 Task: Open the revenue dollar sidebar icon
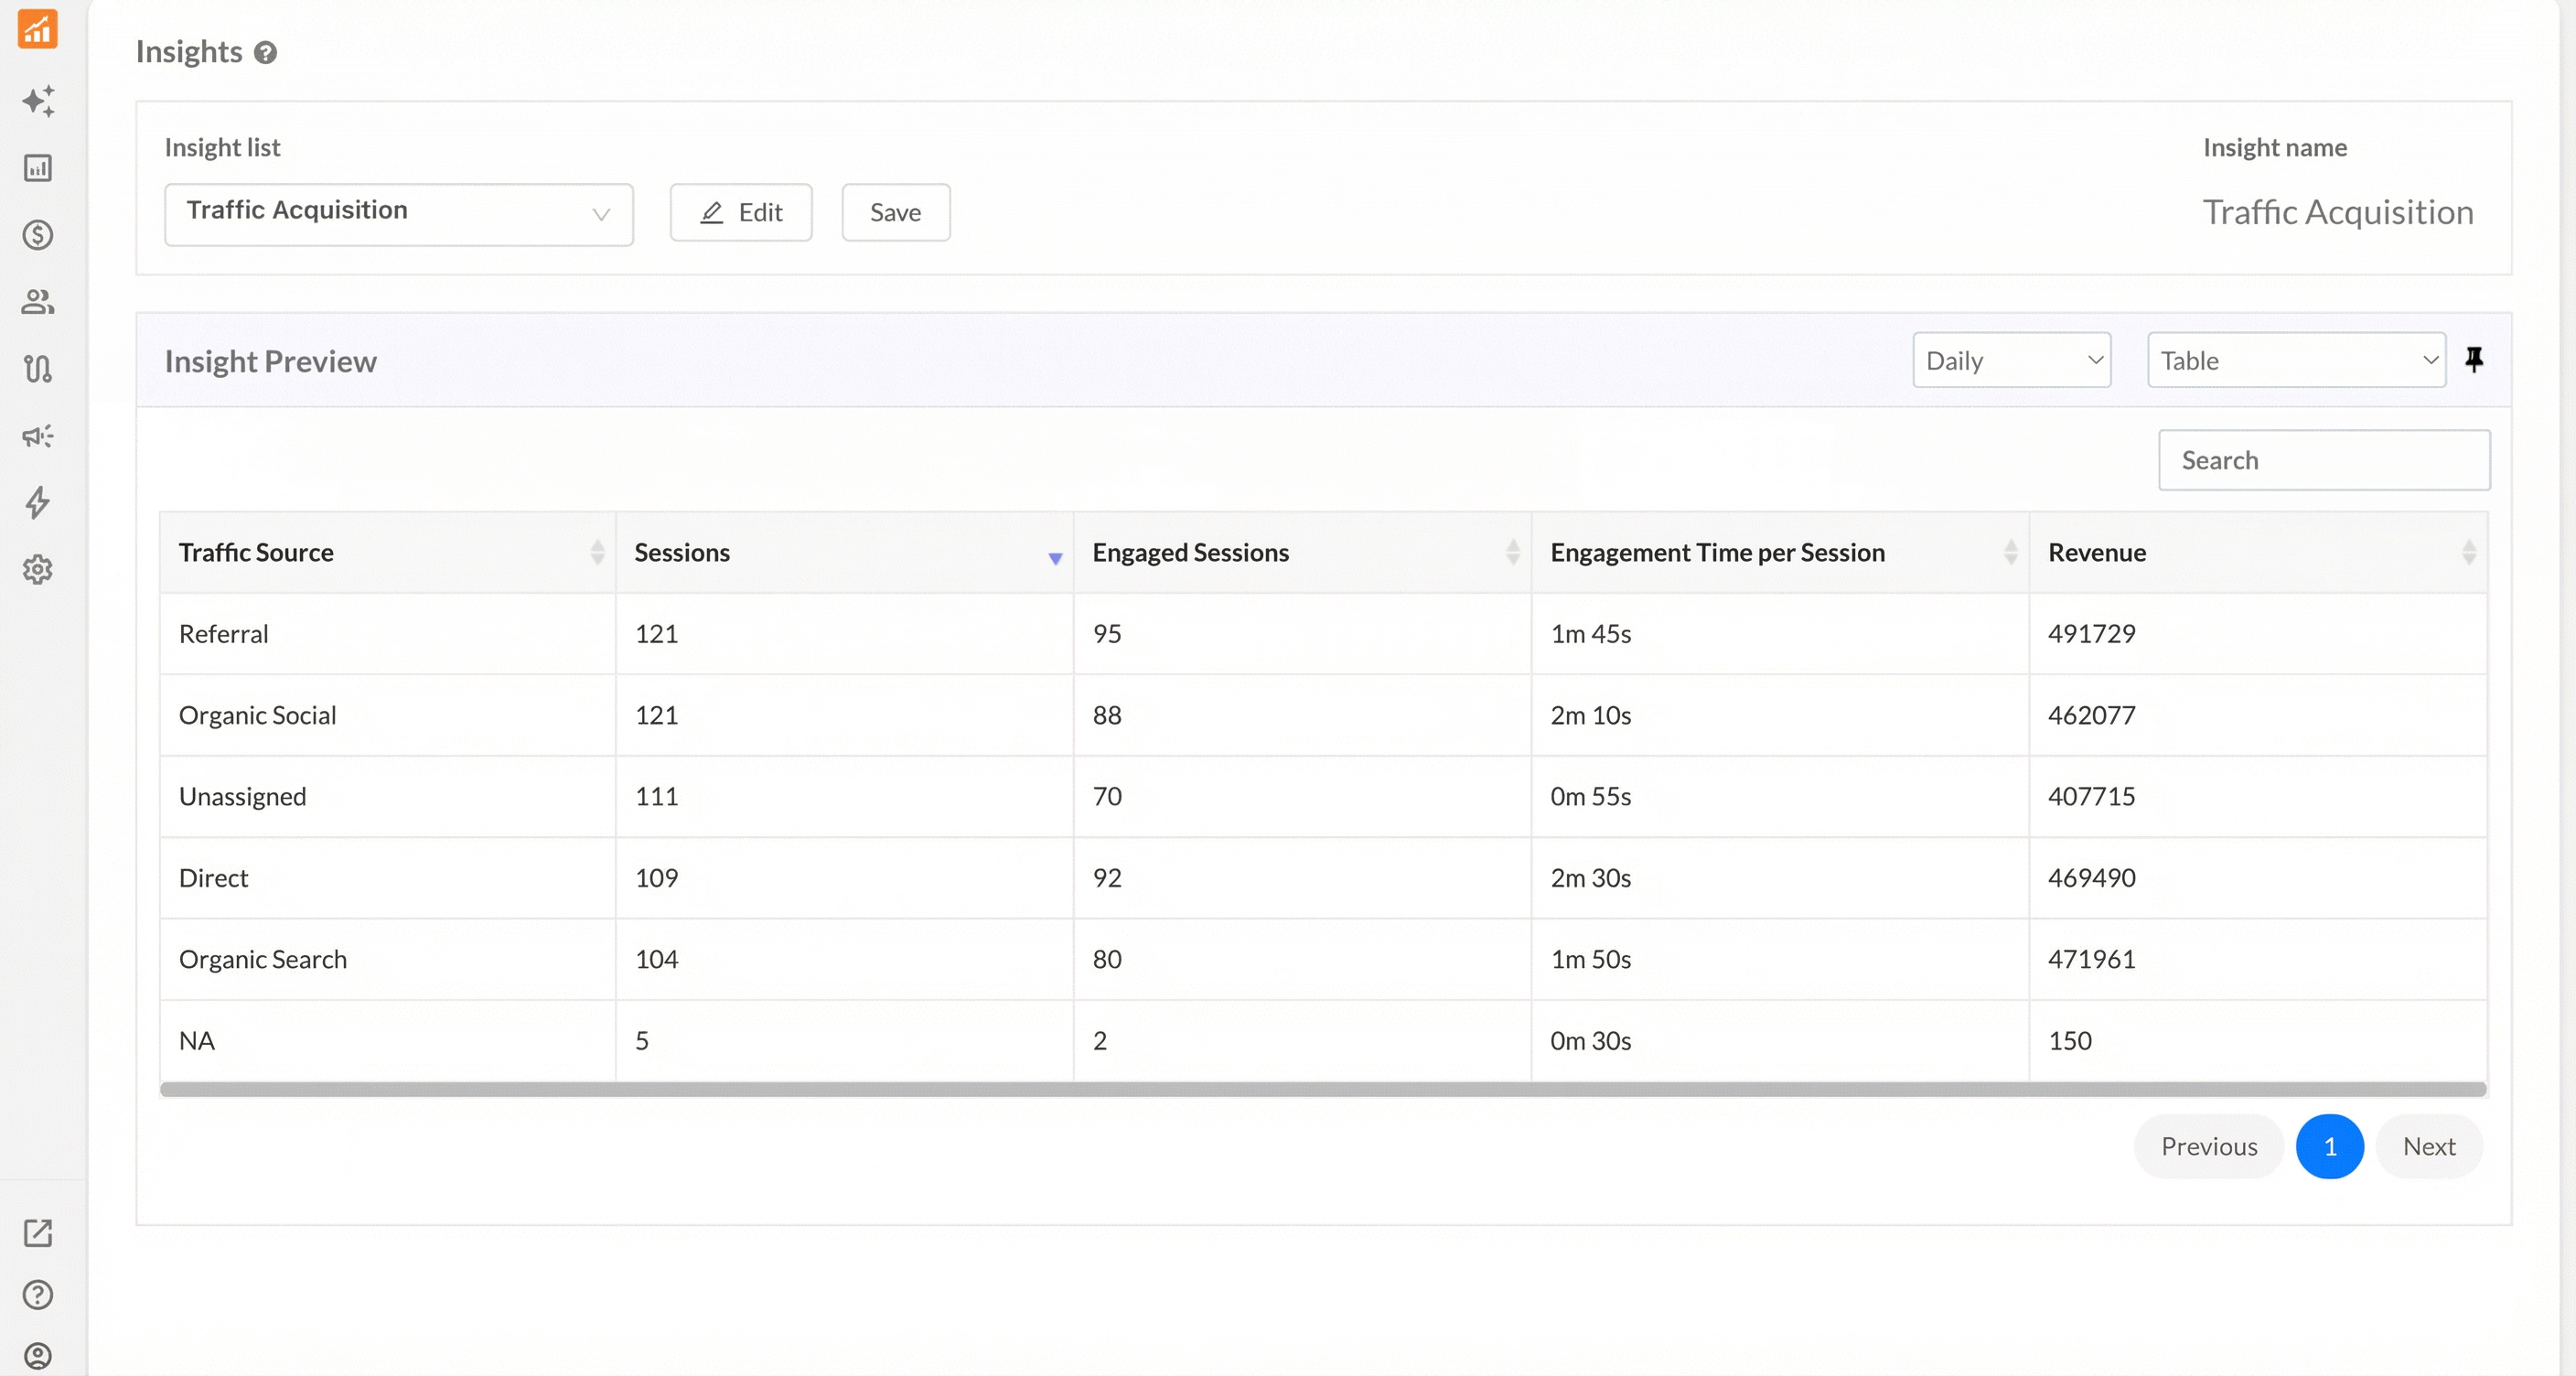38,235
